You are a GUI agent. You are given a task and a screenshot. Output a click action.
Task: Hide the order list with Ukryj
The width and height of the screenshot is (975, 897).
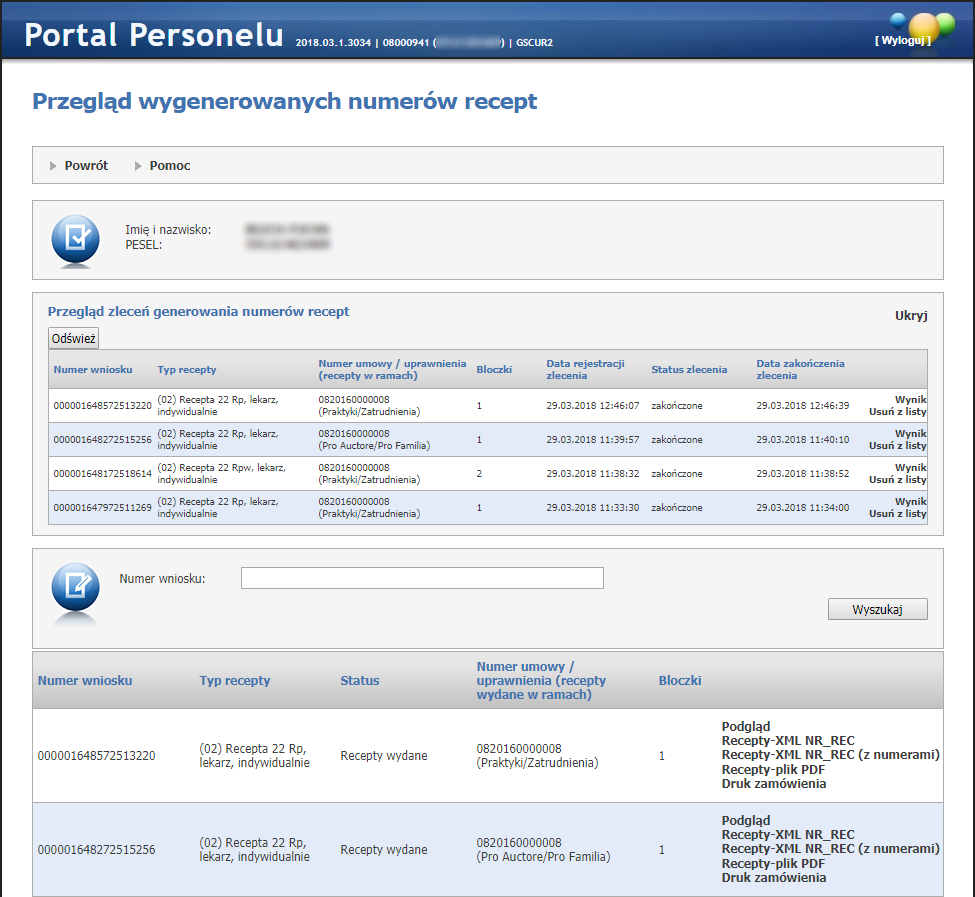click(911, 316)
